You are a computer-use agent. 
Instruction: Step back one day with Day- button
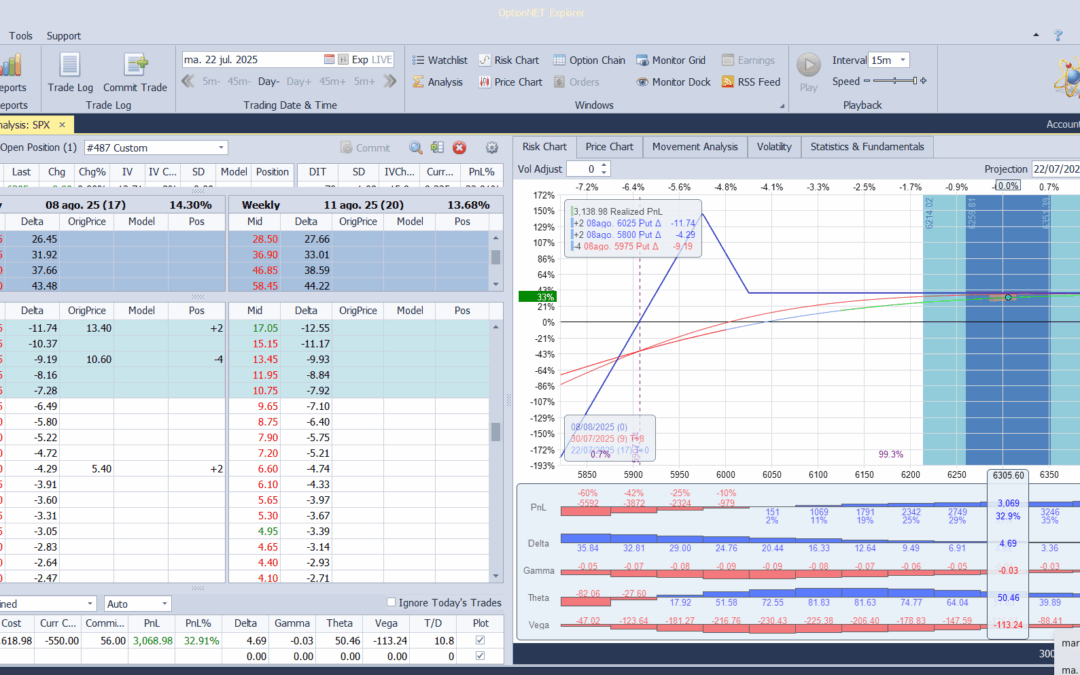268,82
